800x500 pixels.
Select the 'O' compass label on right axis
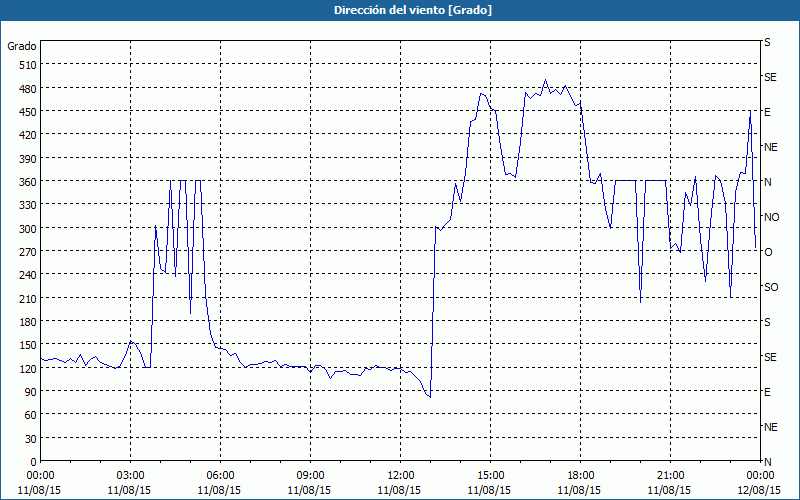pos(768,252)
